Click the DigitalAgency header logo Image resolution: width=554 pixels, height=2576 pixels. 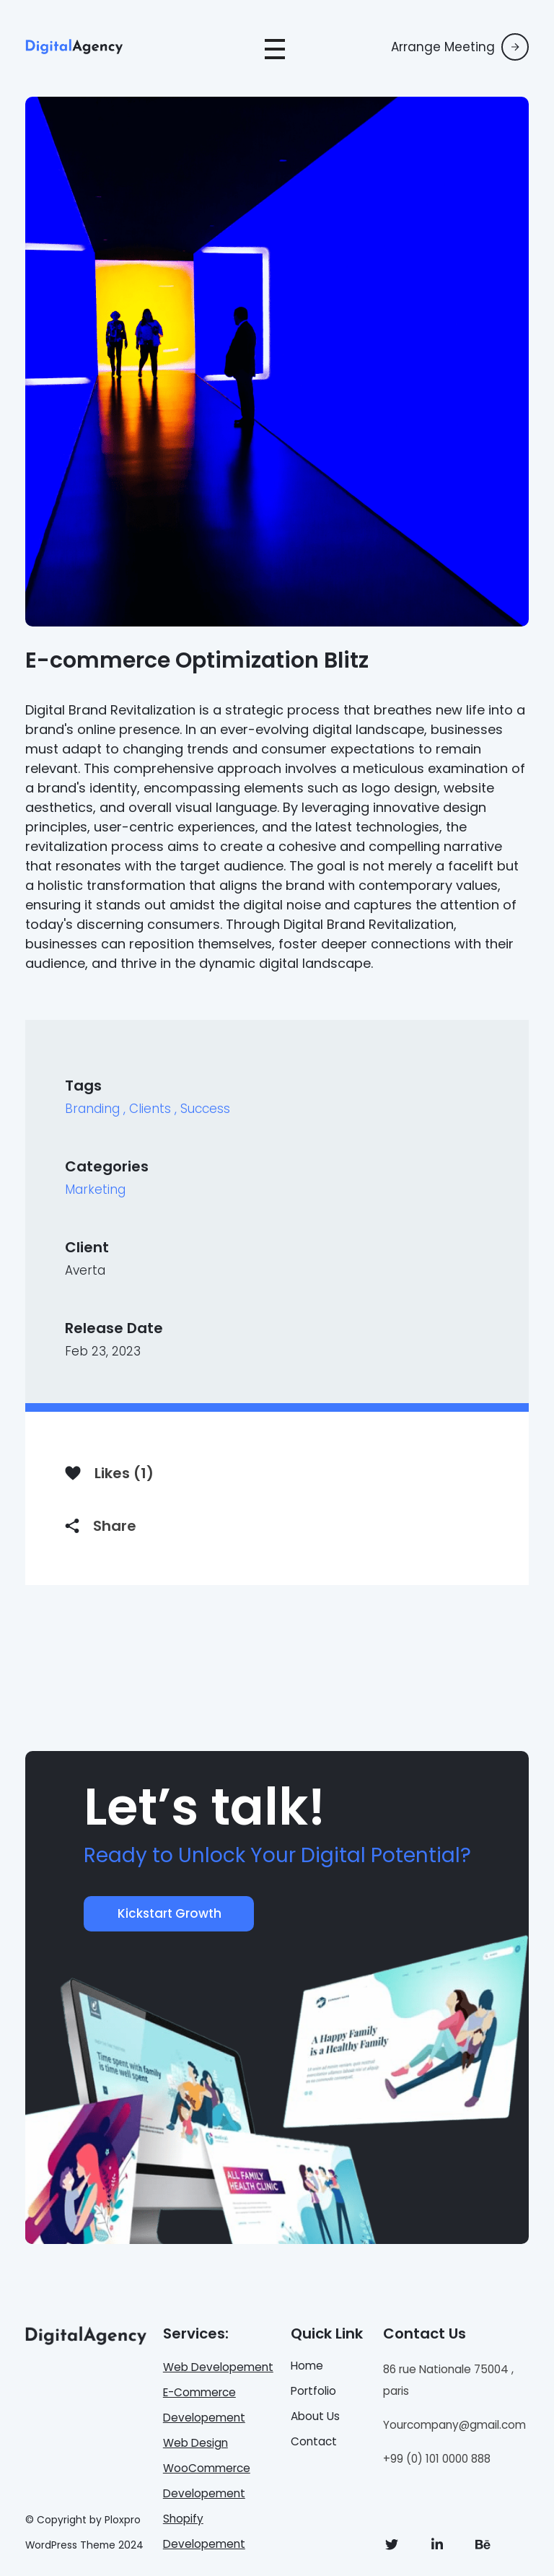(x=74, y=46)
